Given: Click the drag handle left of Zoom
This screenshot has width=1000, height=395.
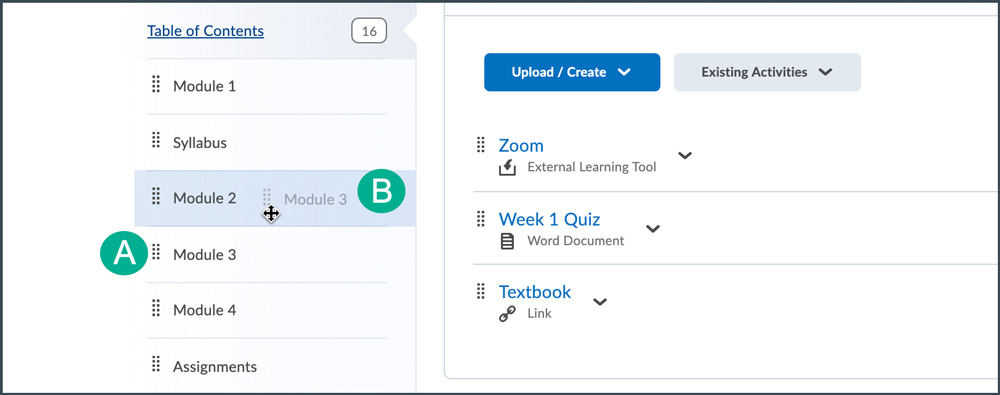Looking at the screenshot, I should (482, 145).
